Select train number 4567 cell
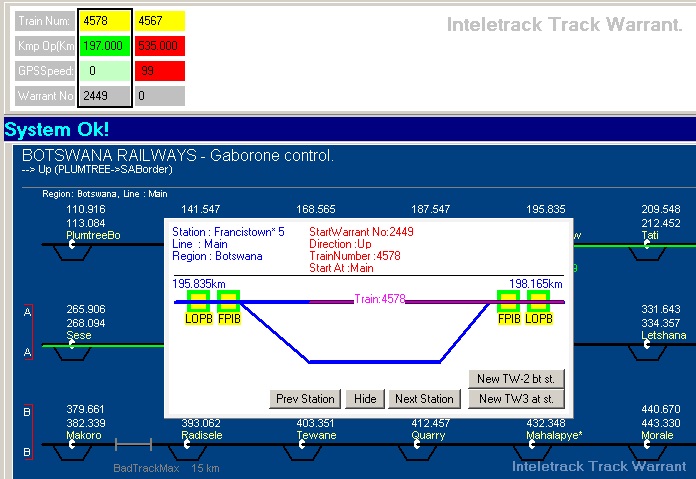 click(x=160, y=21)
